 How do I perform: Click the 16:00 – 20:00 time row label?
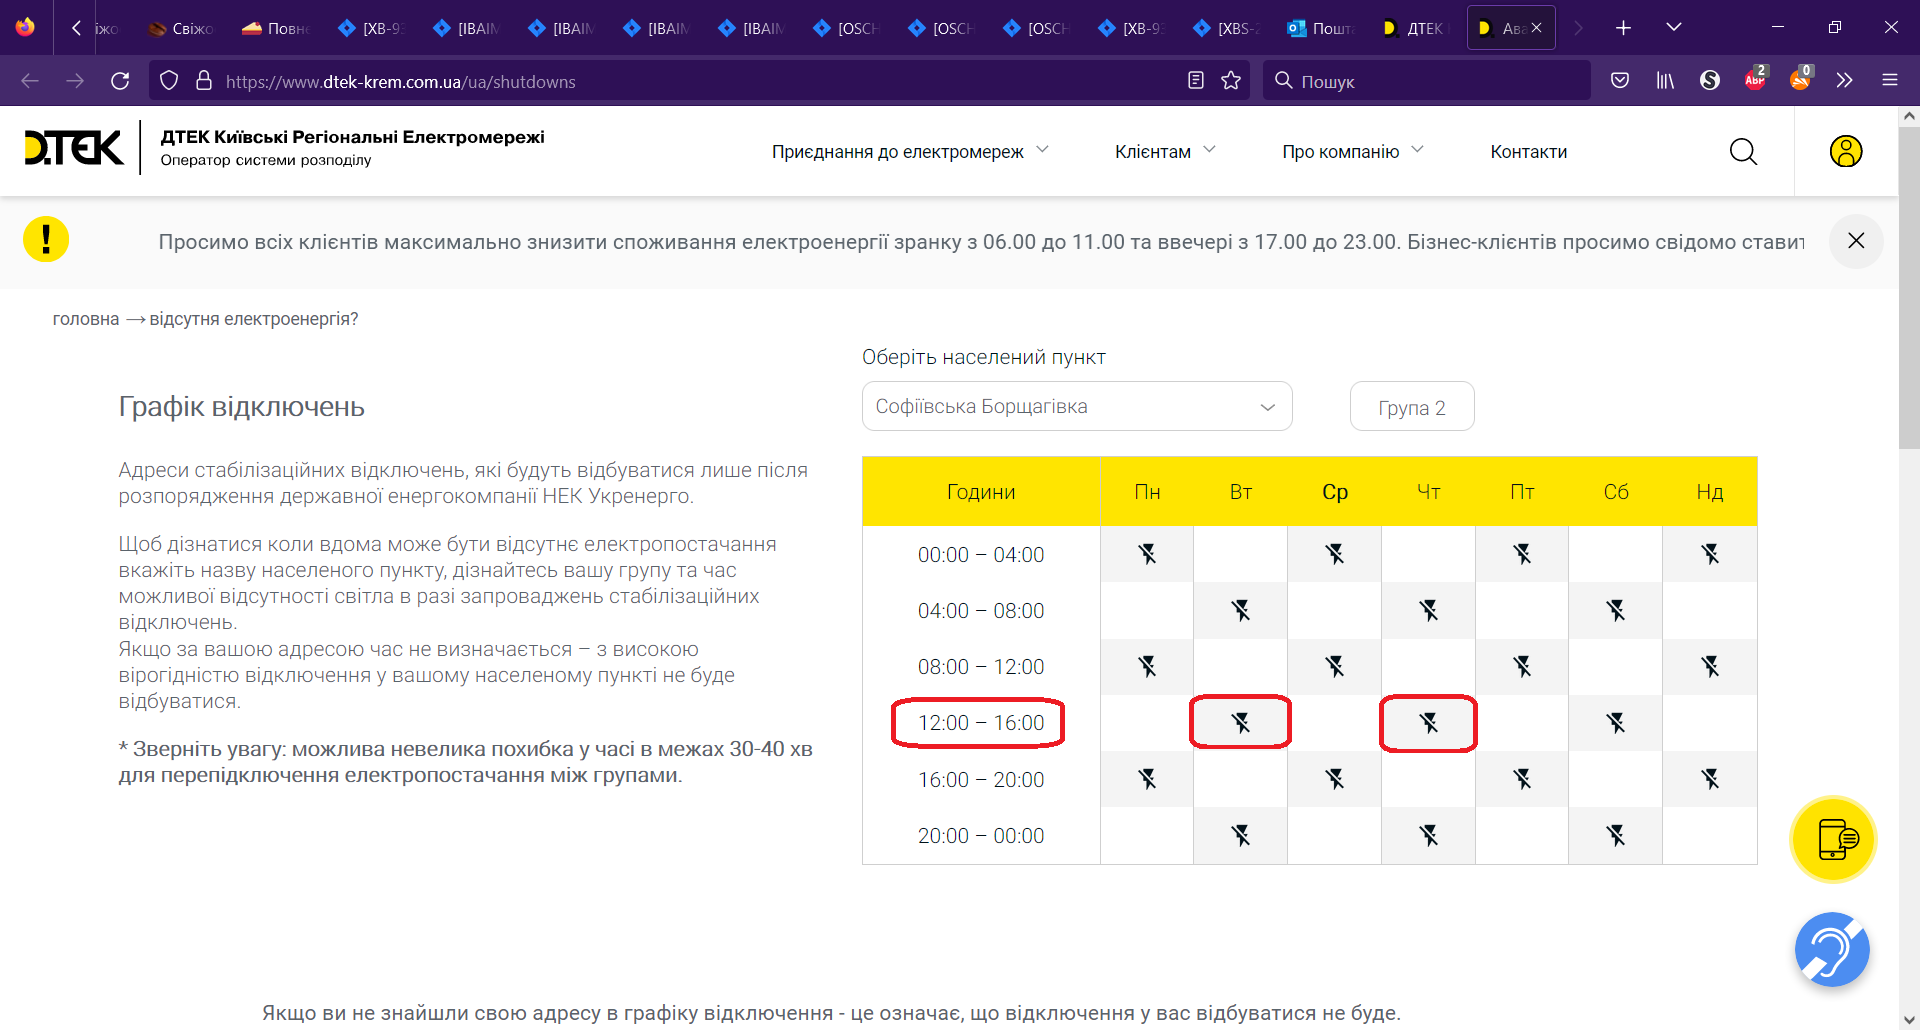(981, 780)
